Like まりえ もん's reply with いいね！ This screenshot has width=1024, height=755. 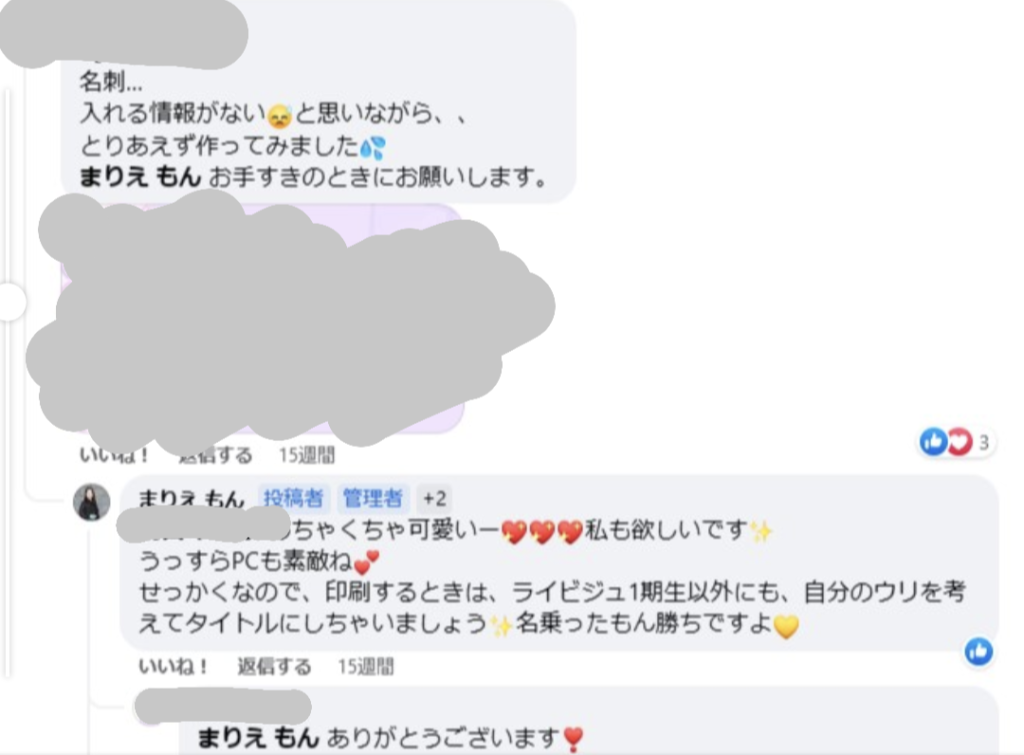tap(173, 667)
